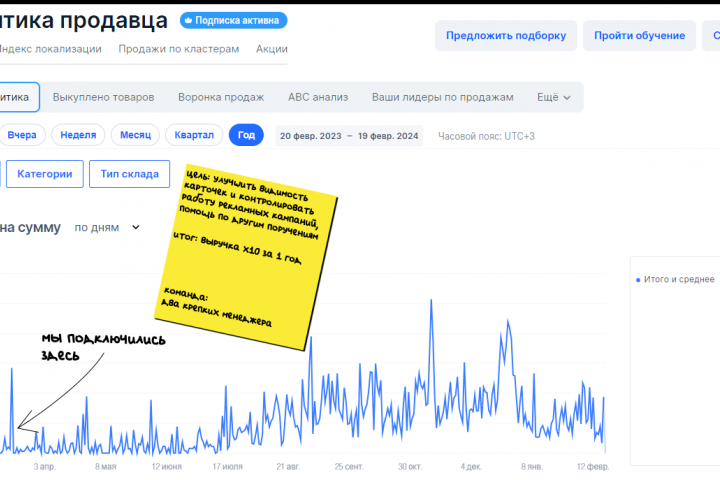
Task: Click the blue dot next to 'Итого и среднее'
Action: click(x=638, y=280)
